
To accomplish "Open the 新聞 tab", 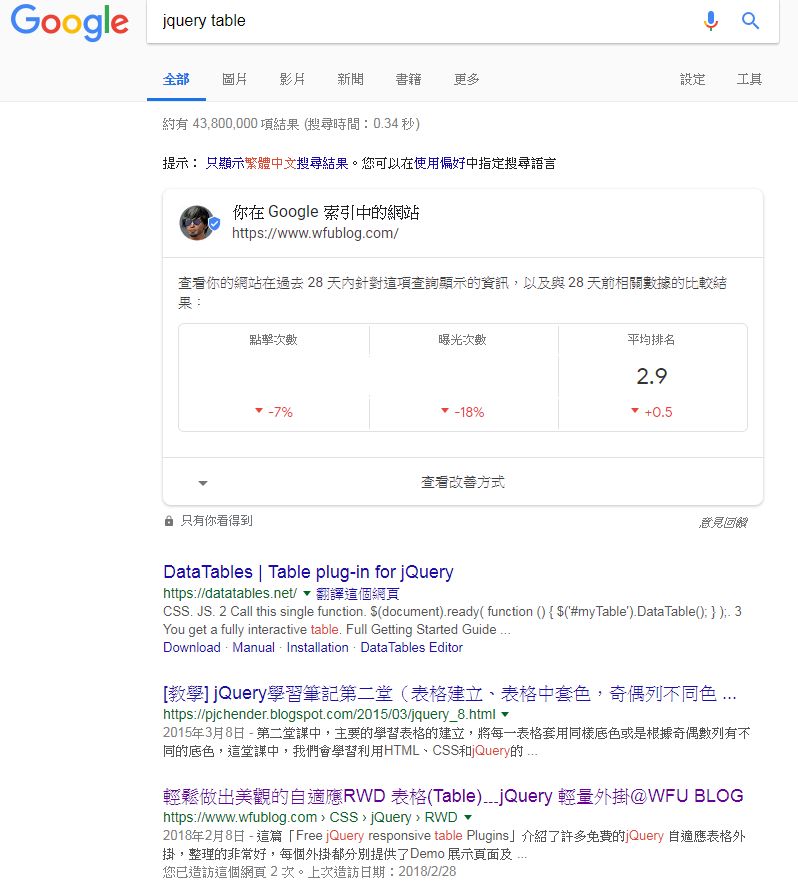I will click(350, 79).
